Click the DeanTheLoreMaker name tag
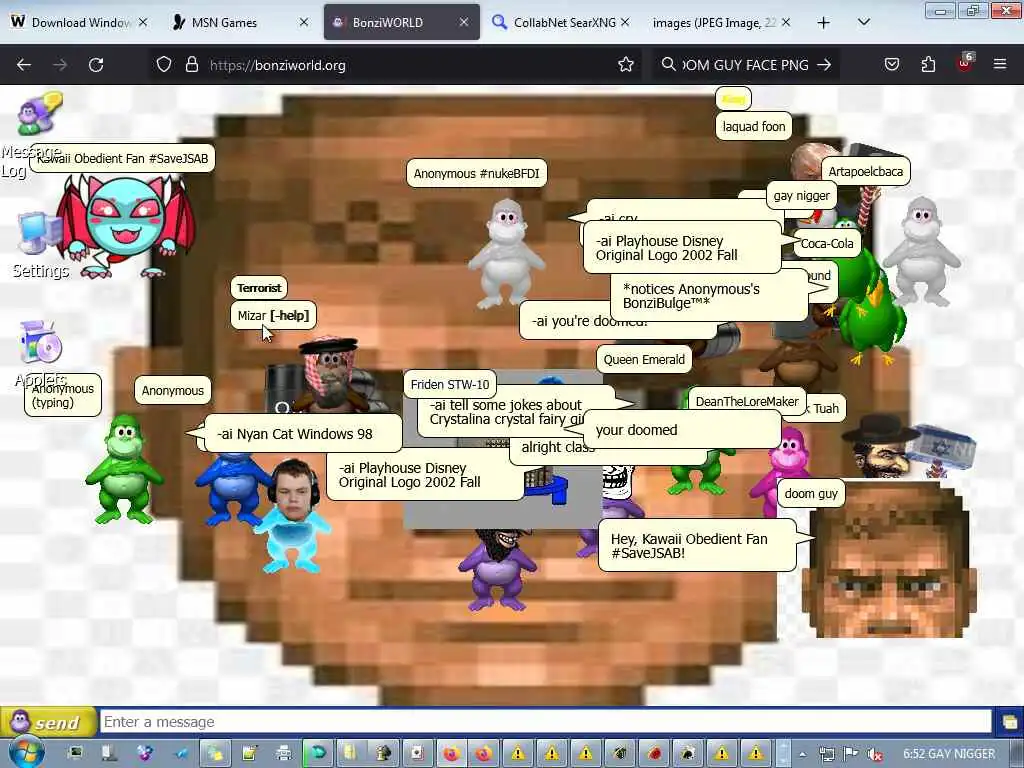Image resolution: width=1024 pixels, height=768 pixels. point(747,402)
